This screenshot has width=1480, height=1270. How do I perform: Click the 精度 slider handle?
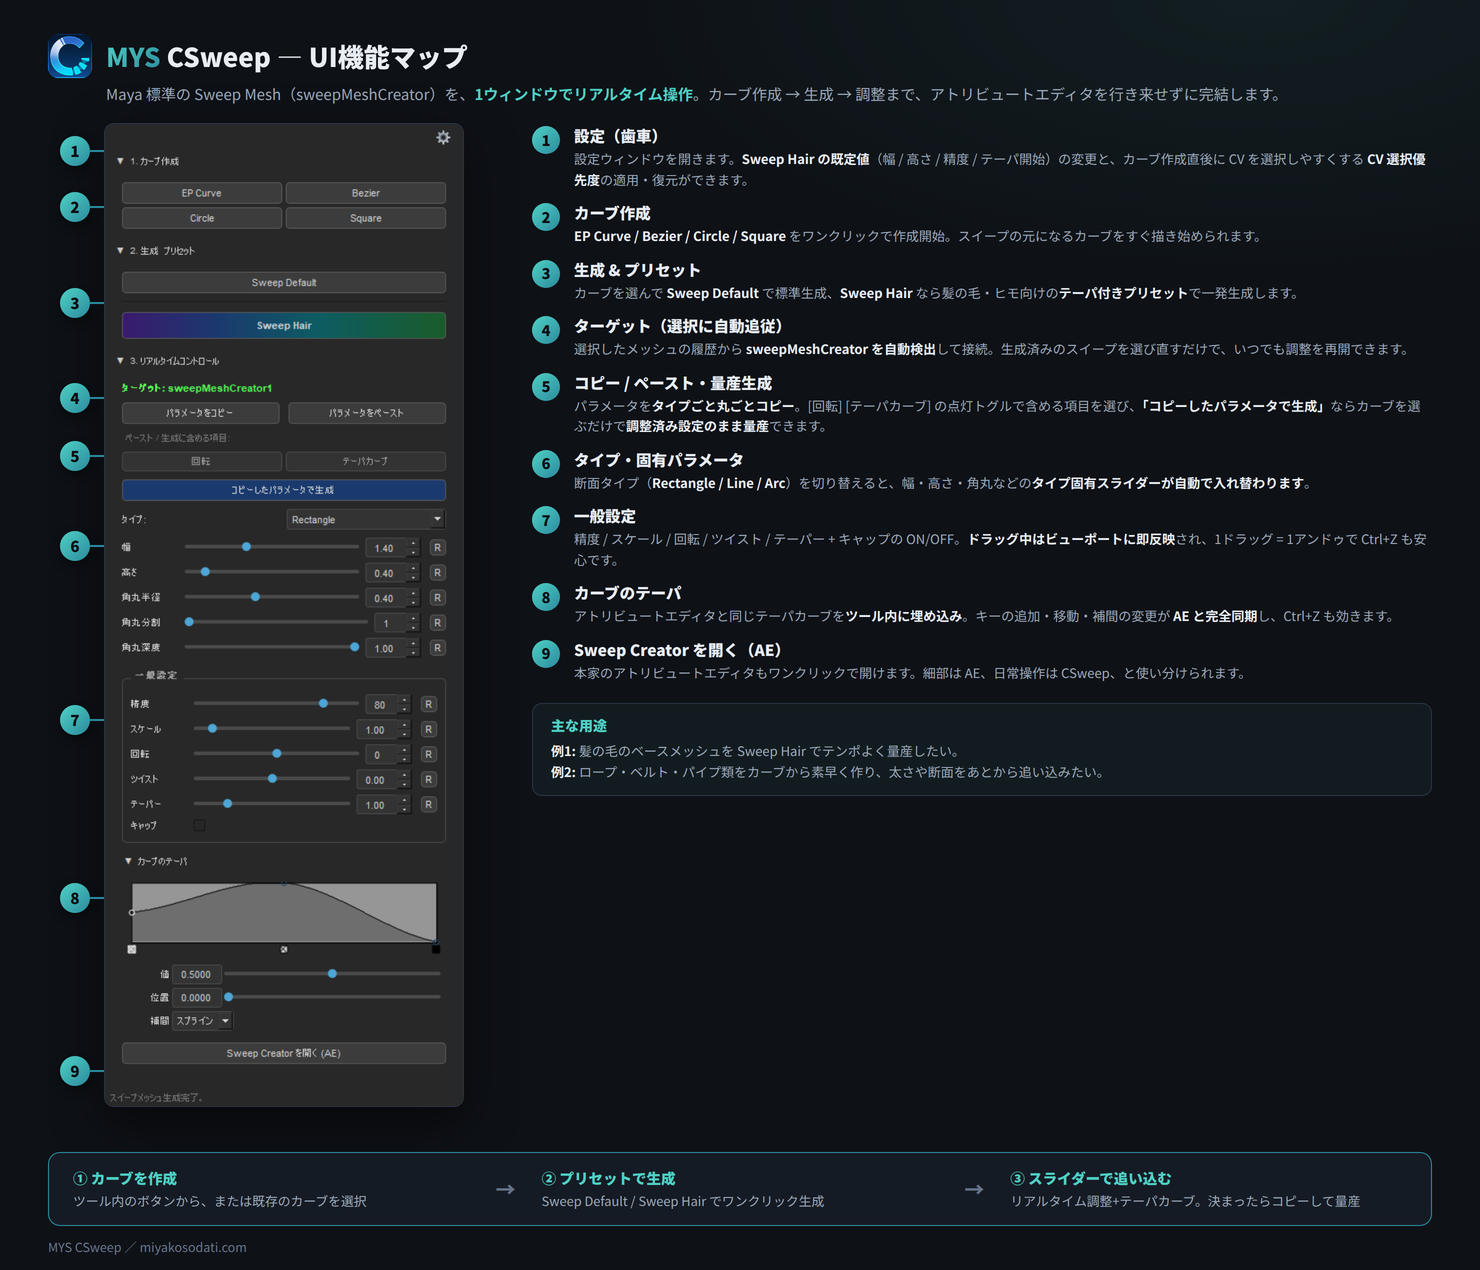pyautogui.click(x=323, y=704)
